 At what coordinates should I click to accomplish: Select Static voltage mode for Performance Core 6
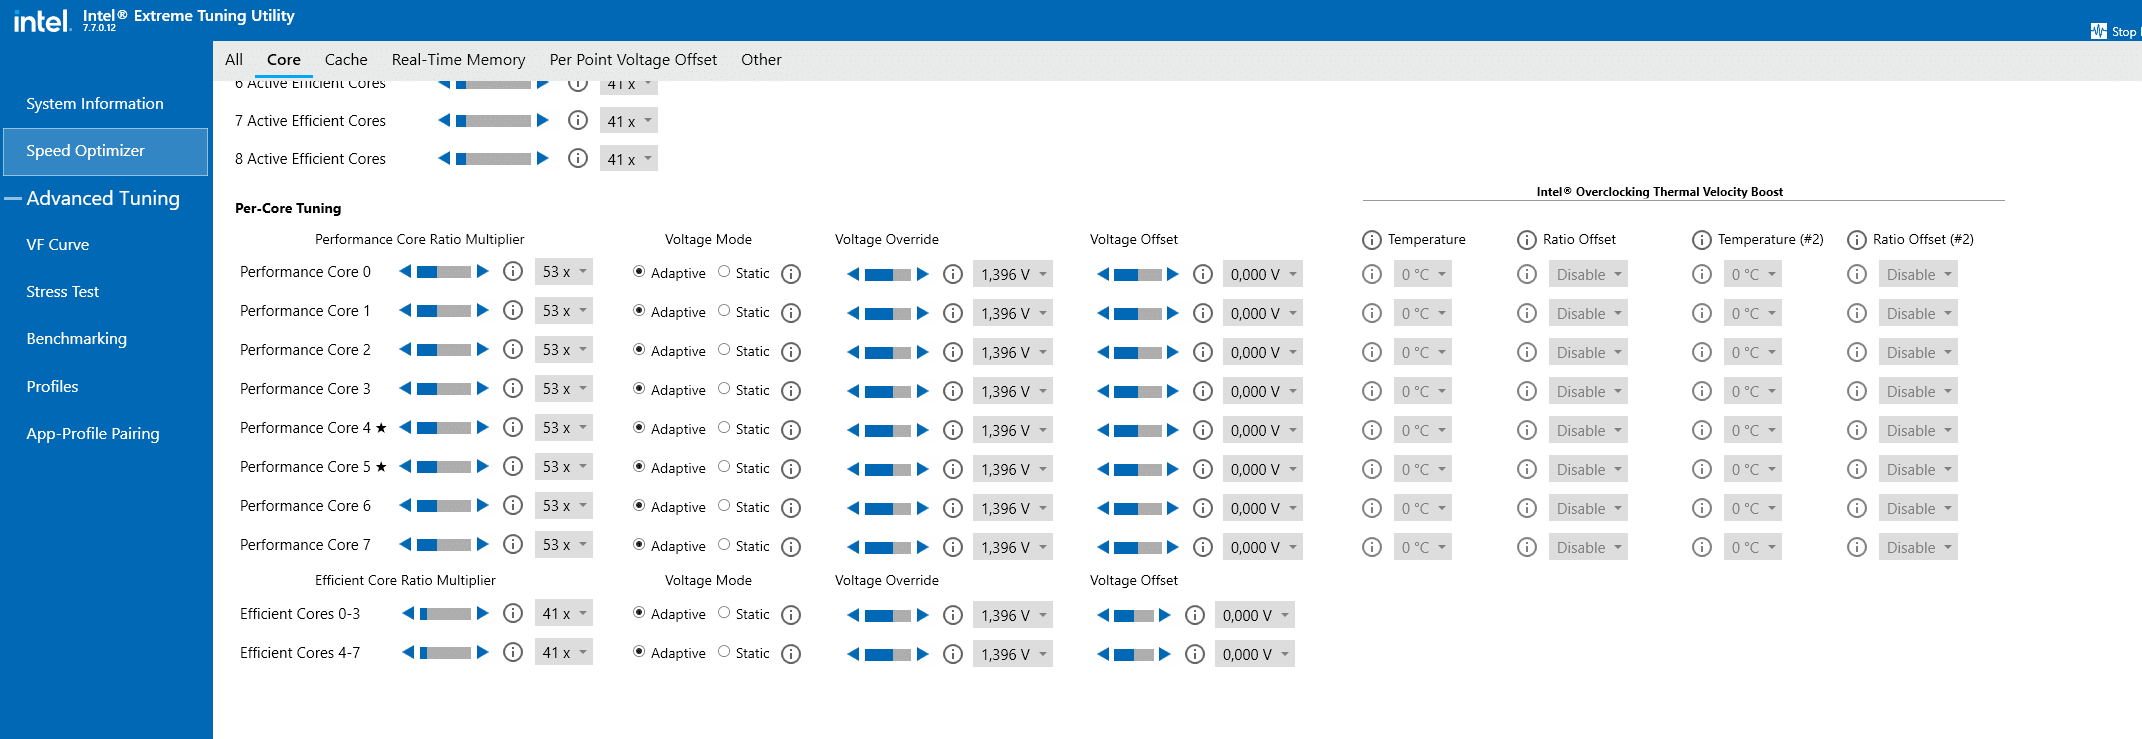(x=724, y=506)
